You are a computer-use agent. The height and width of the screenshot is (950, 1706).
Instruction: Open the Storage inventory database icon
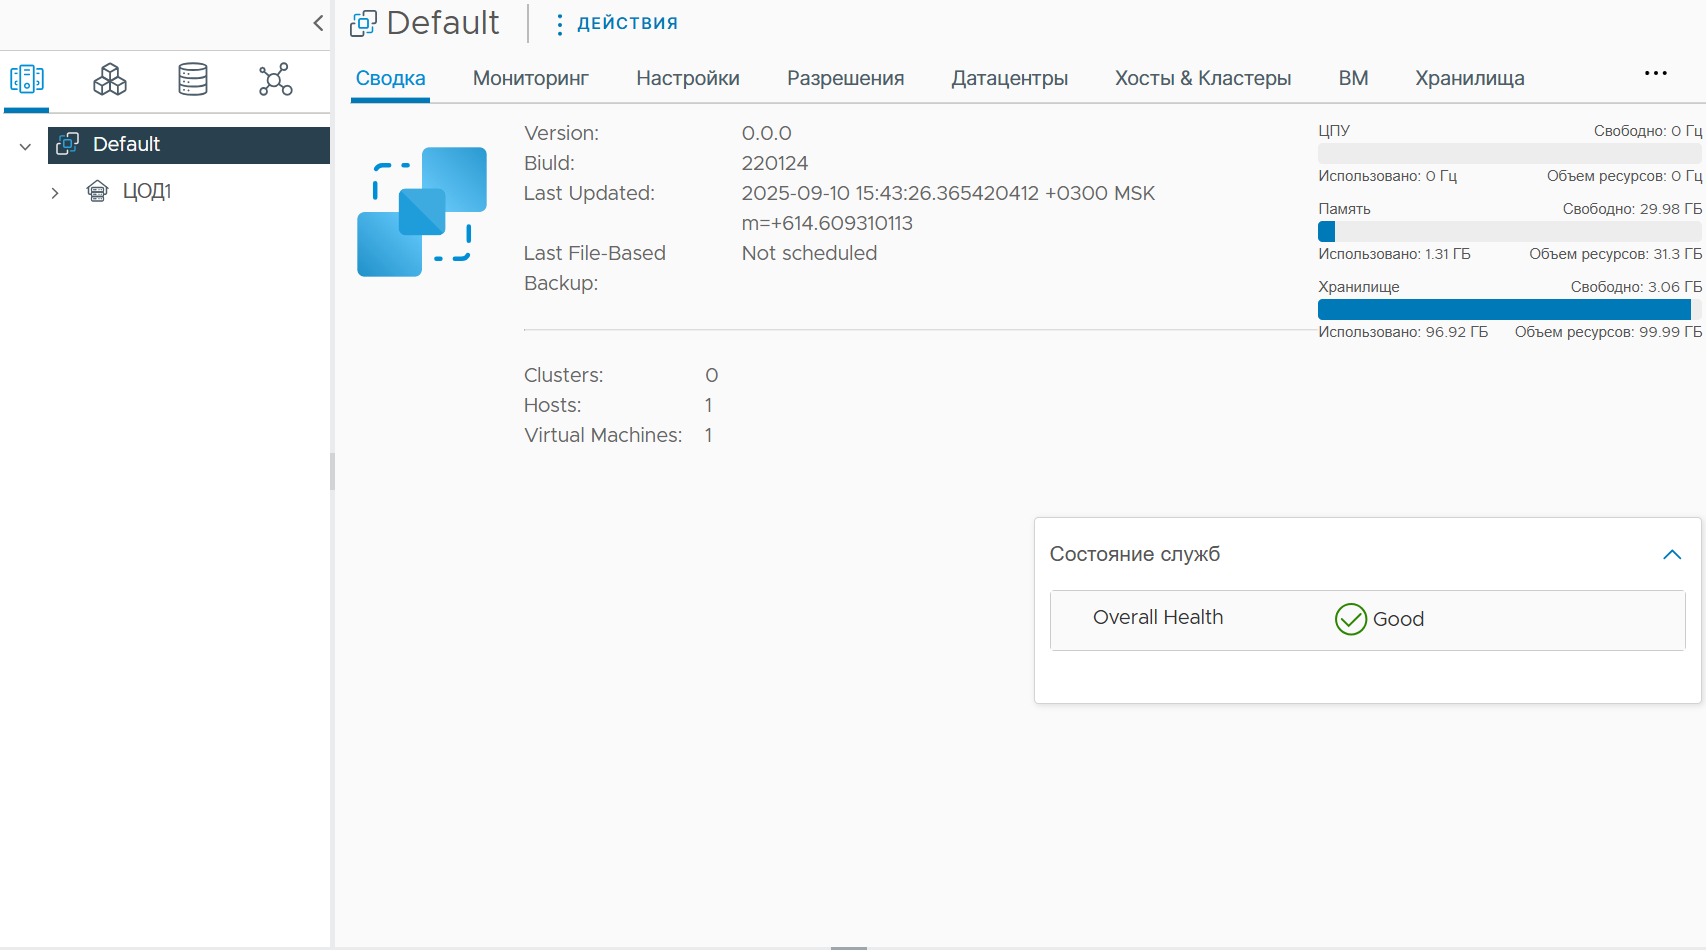(193, 79)
